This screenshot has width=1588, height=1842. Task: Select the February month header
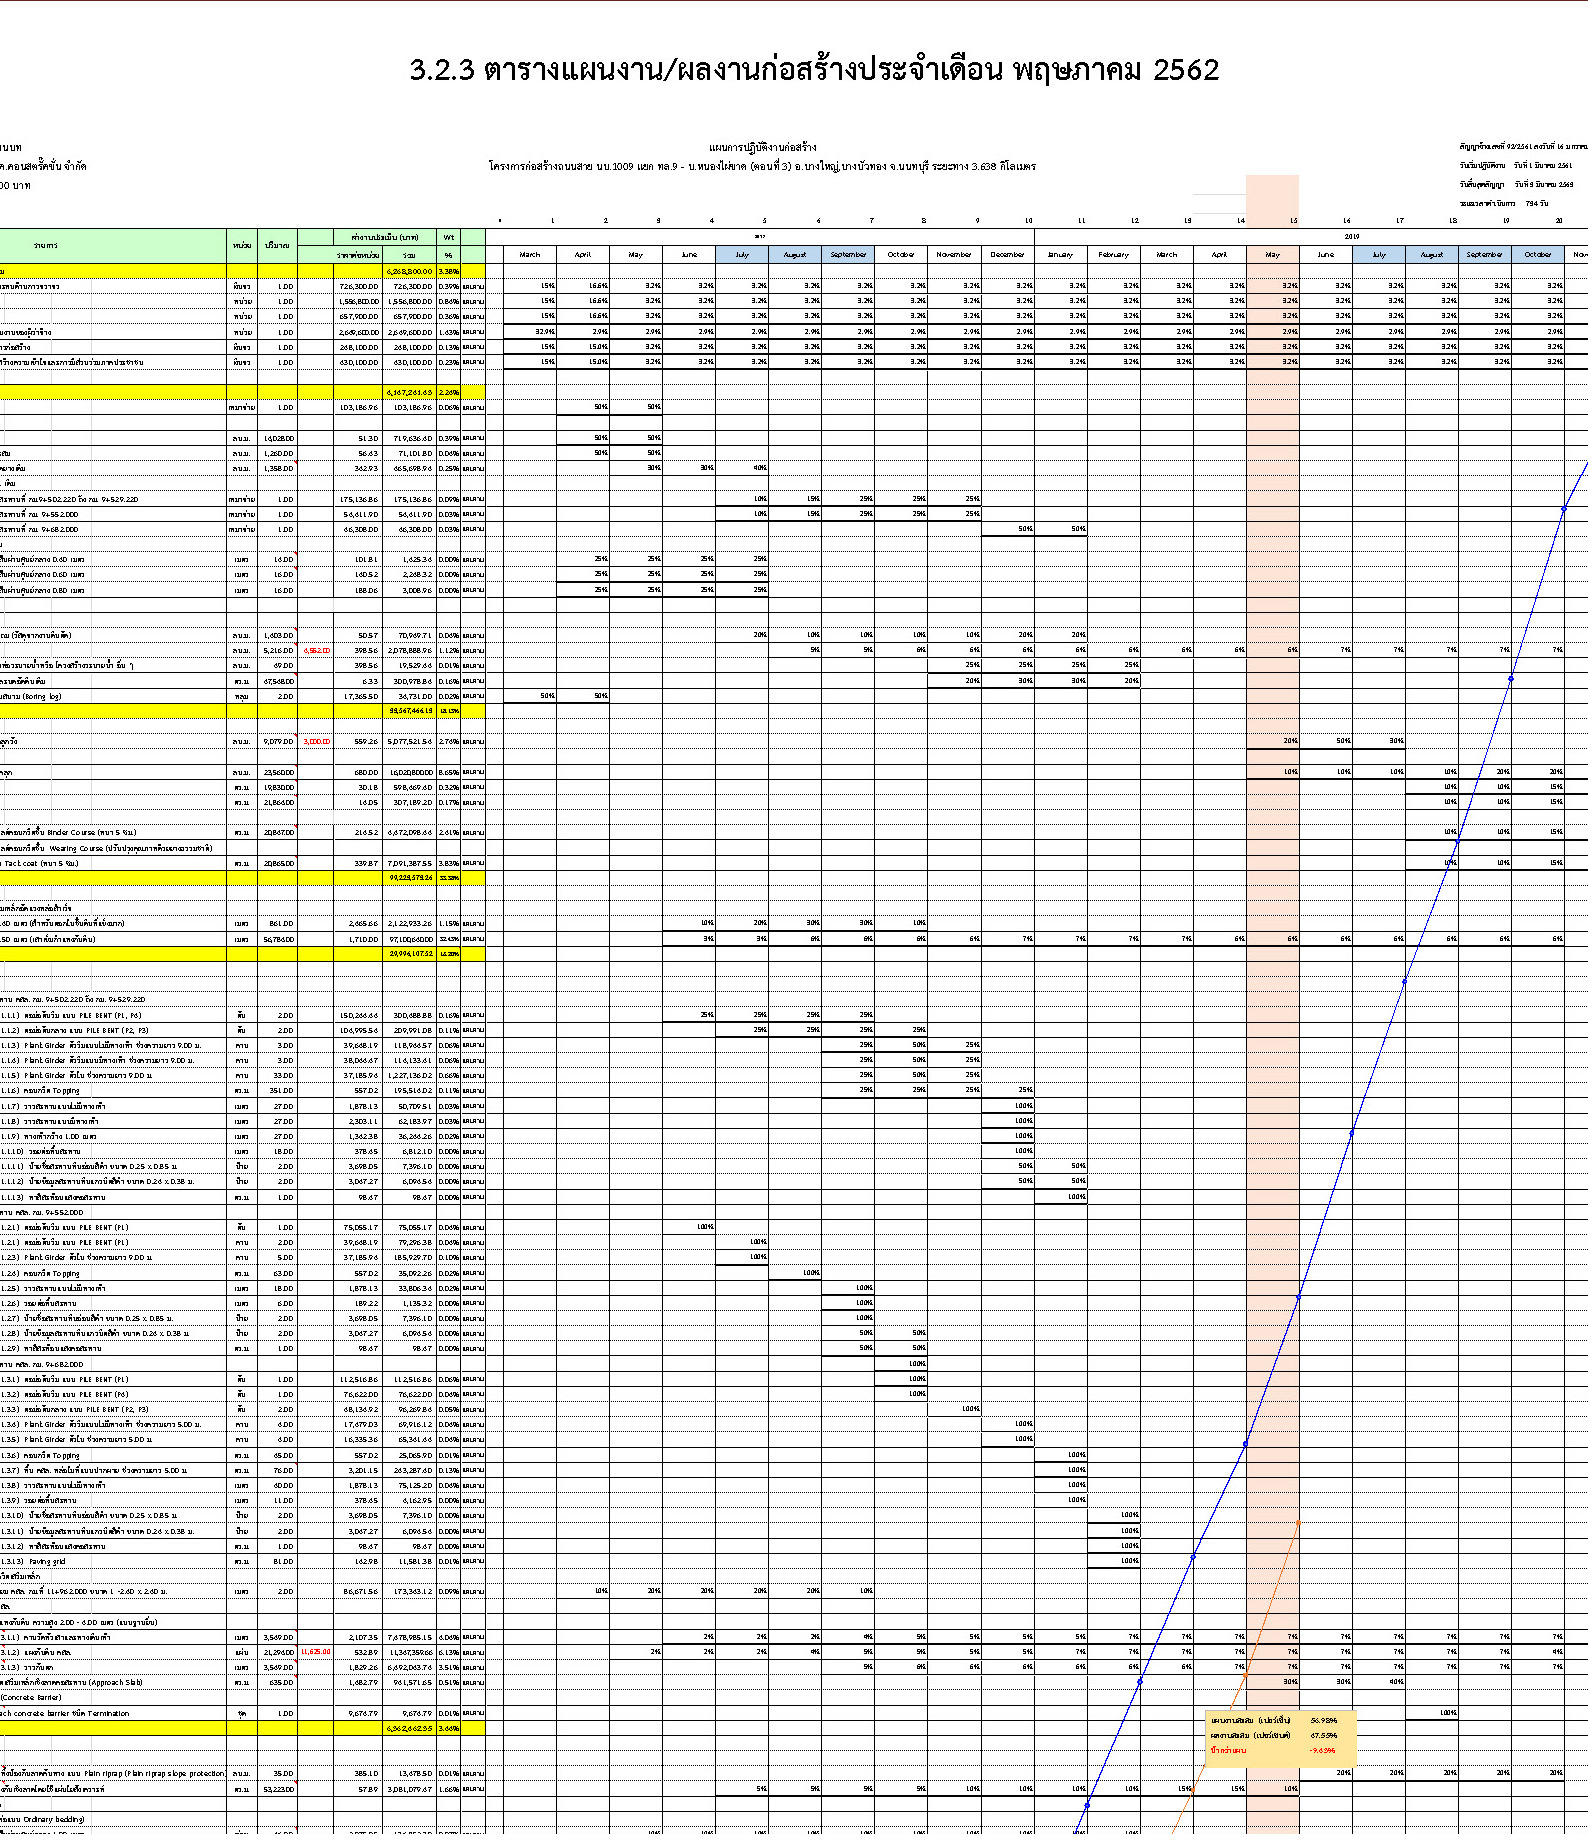tap(1113, 255)
